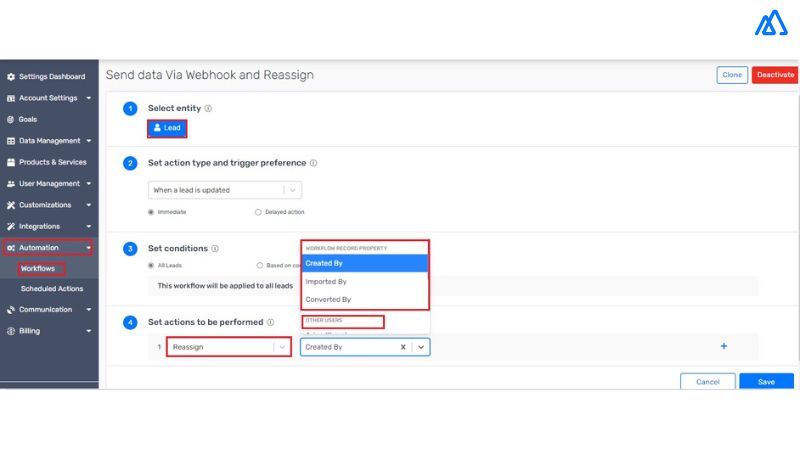Click the Goals target icon

[x=11, y=119]
